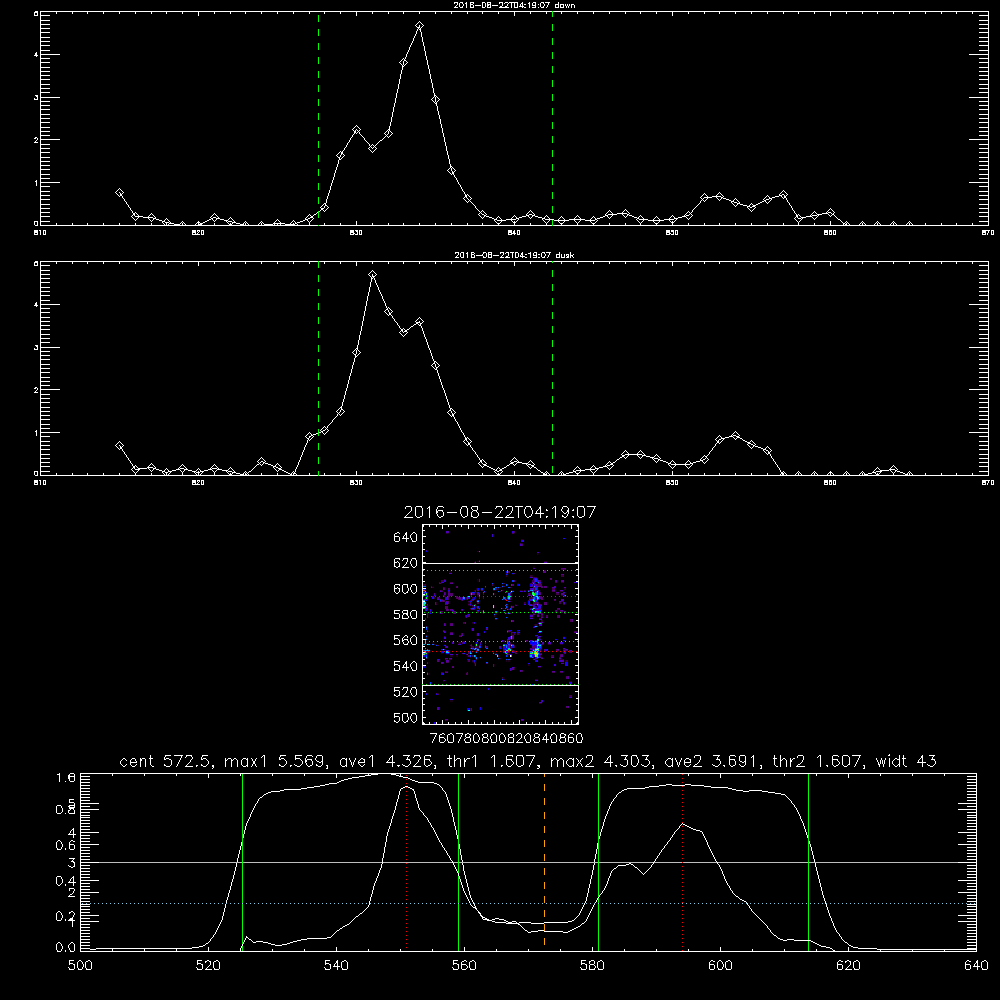This screenshot has width=1000, height=1000.
Task: Click the 640 label on heatmap y-axis
Action: click(406, 538)
